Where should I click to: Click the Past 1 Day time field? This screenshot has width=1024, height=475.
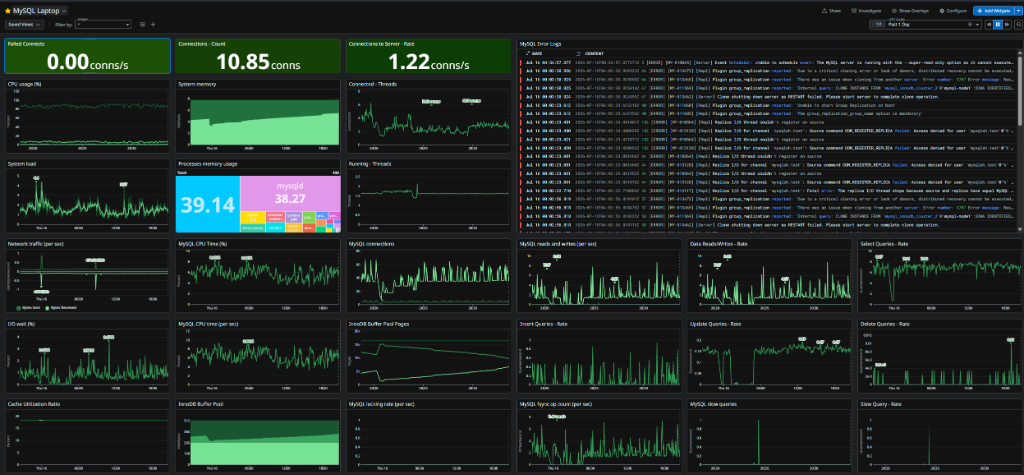point(927,24)
